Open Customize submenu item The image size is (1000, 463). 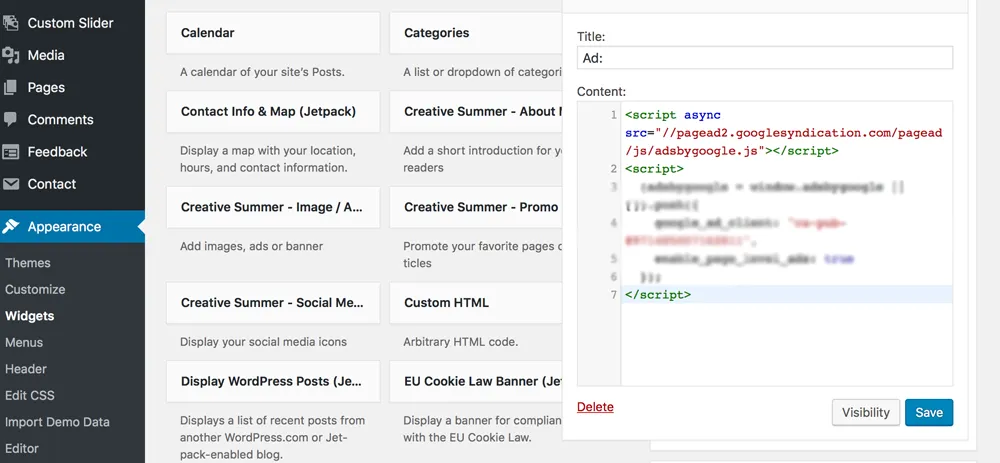point(35,290)
